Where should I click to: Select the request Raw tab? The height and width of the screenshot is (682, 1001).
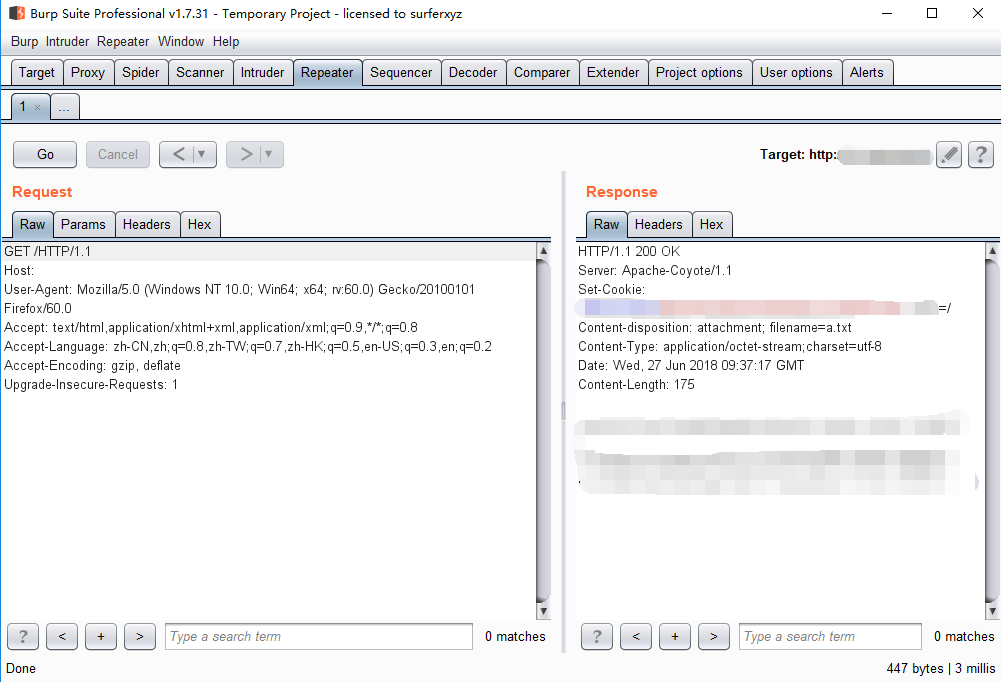(x=33, y=225)
